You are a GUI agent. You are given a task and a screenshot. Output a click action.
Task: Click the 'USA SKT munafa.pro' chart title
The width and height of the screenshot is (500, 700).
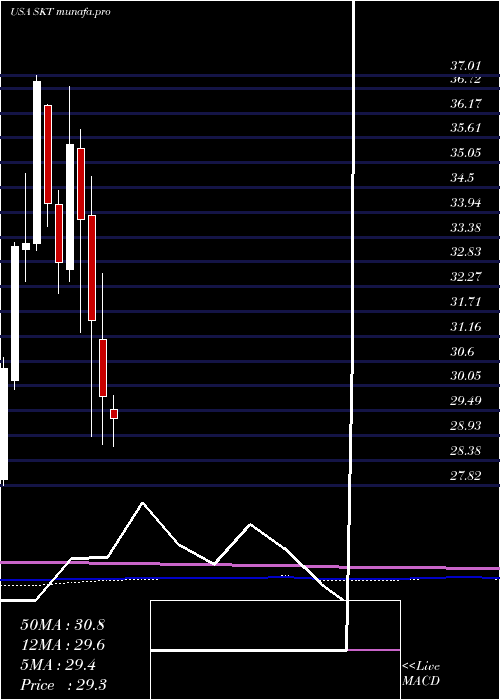(x=60, y=12)
